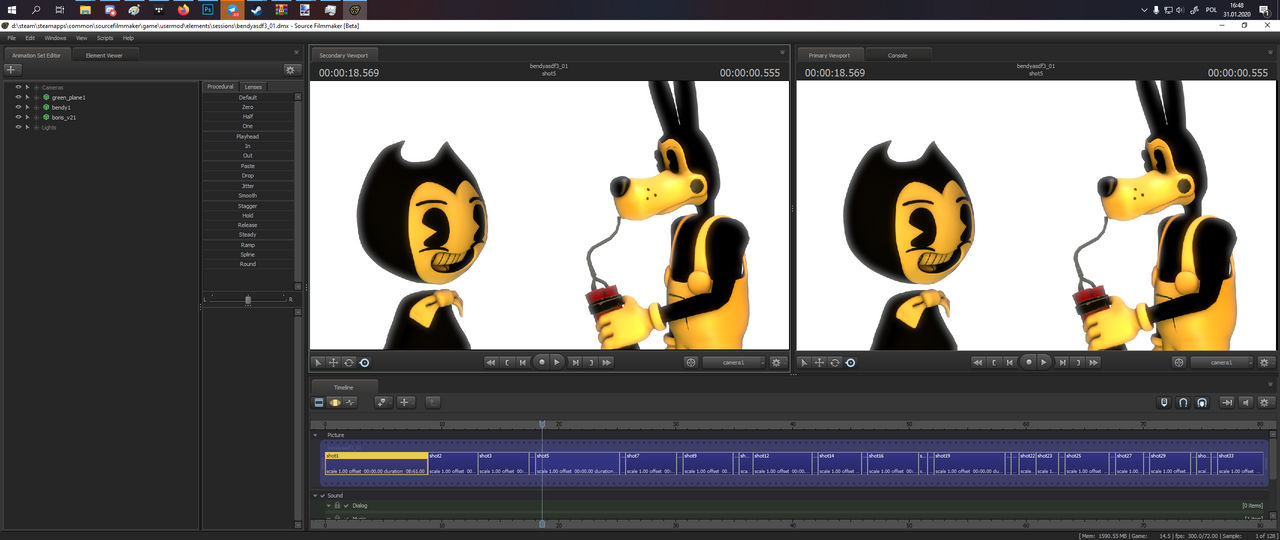1280x540 pixels.
Task: Toggle mute audio speaker in timeline
Action: 1246,402
